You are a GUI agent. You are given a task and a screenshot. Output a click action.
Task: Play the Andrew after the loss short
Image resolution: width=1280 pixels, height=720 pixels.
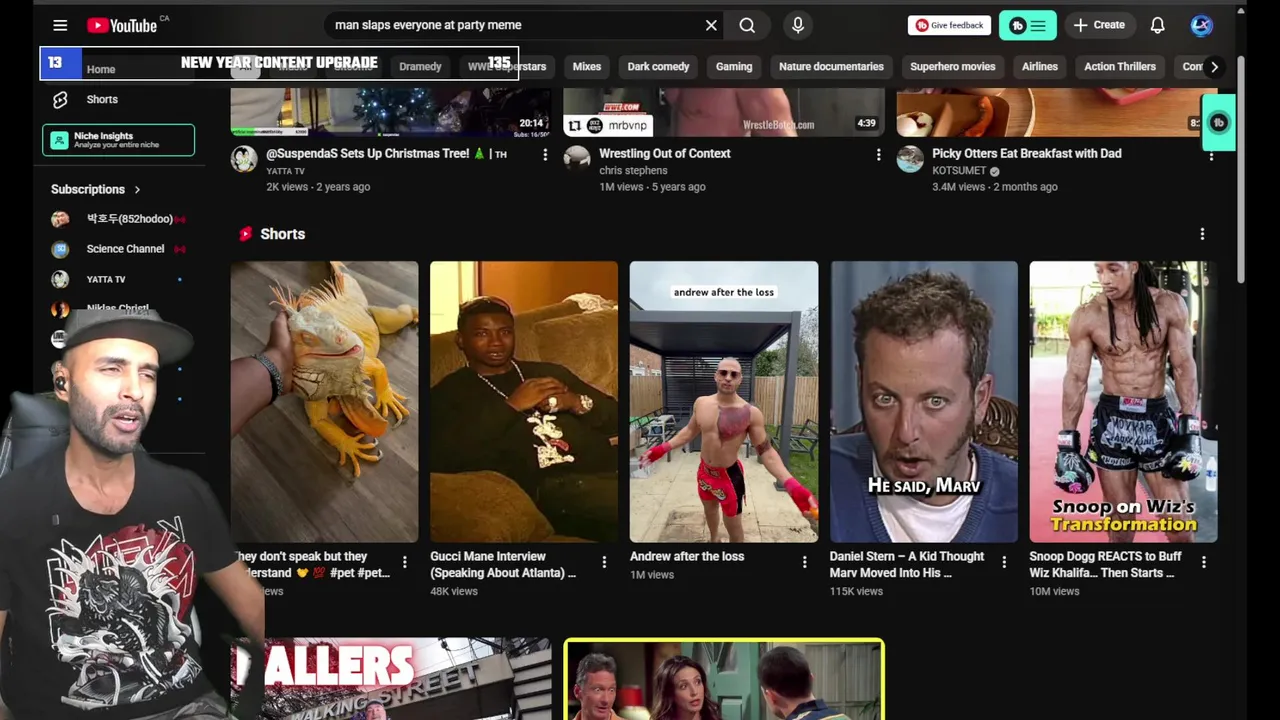click(x=724, y=402)
